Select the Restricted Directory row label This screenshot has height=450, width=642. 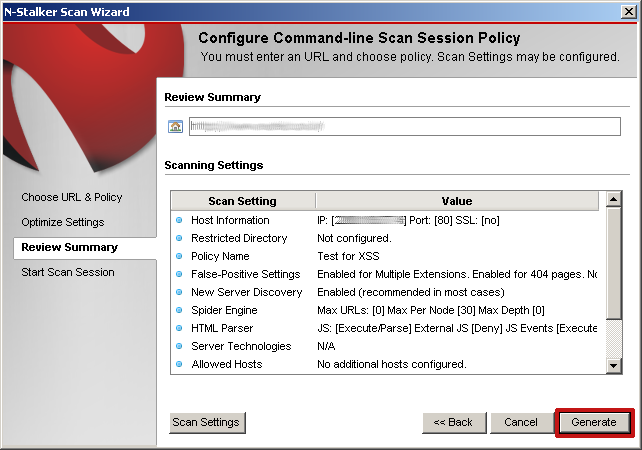click(239, 238)
